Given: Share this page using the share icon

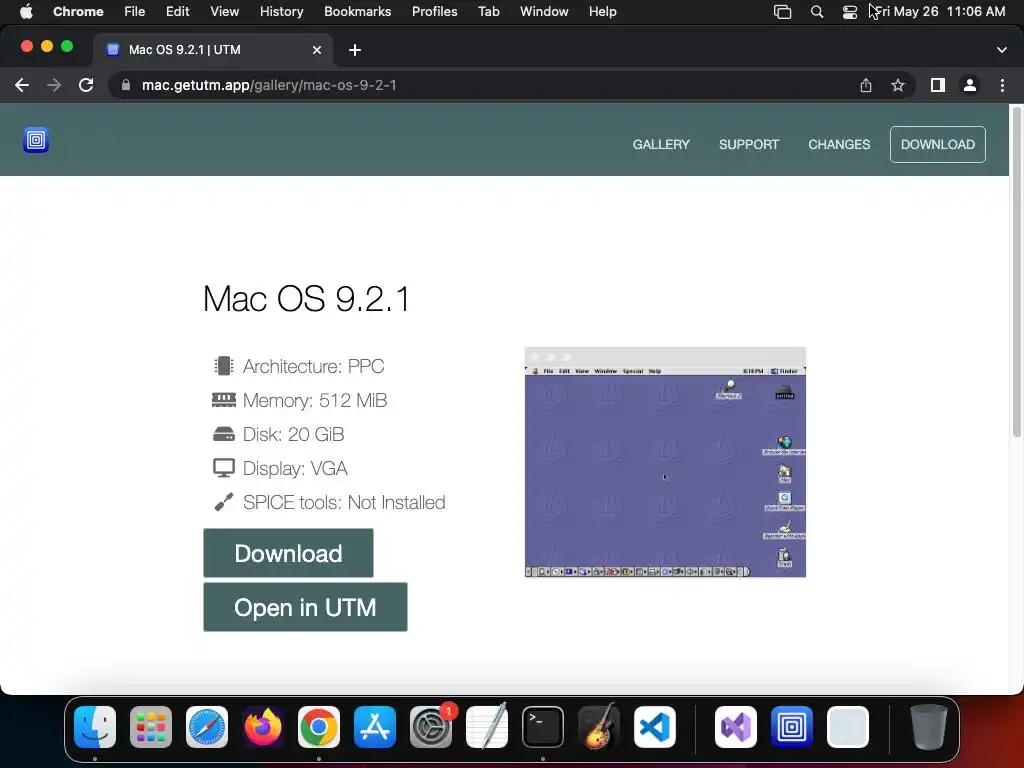Looking at the screenshot, I should (866, 86).
